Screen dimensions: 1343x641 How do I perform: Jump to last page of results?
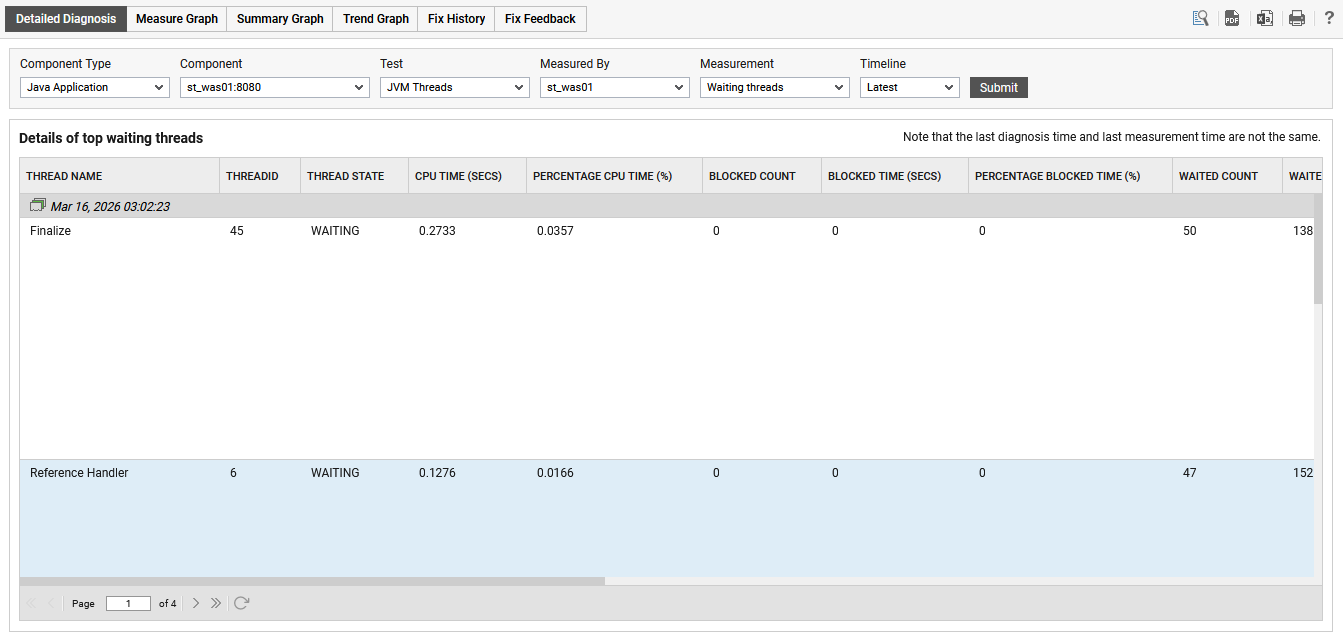tap(217, 603)
